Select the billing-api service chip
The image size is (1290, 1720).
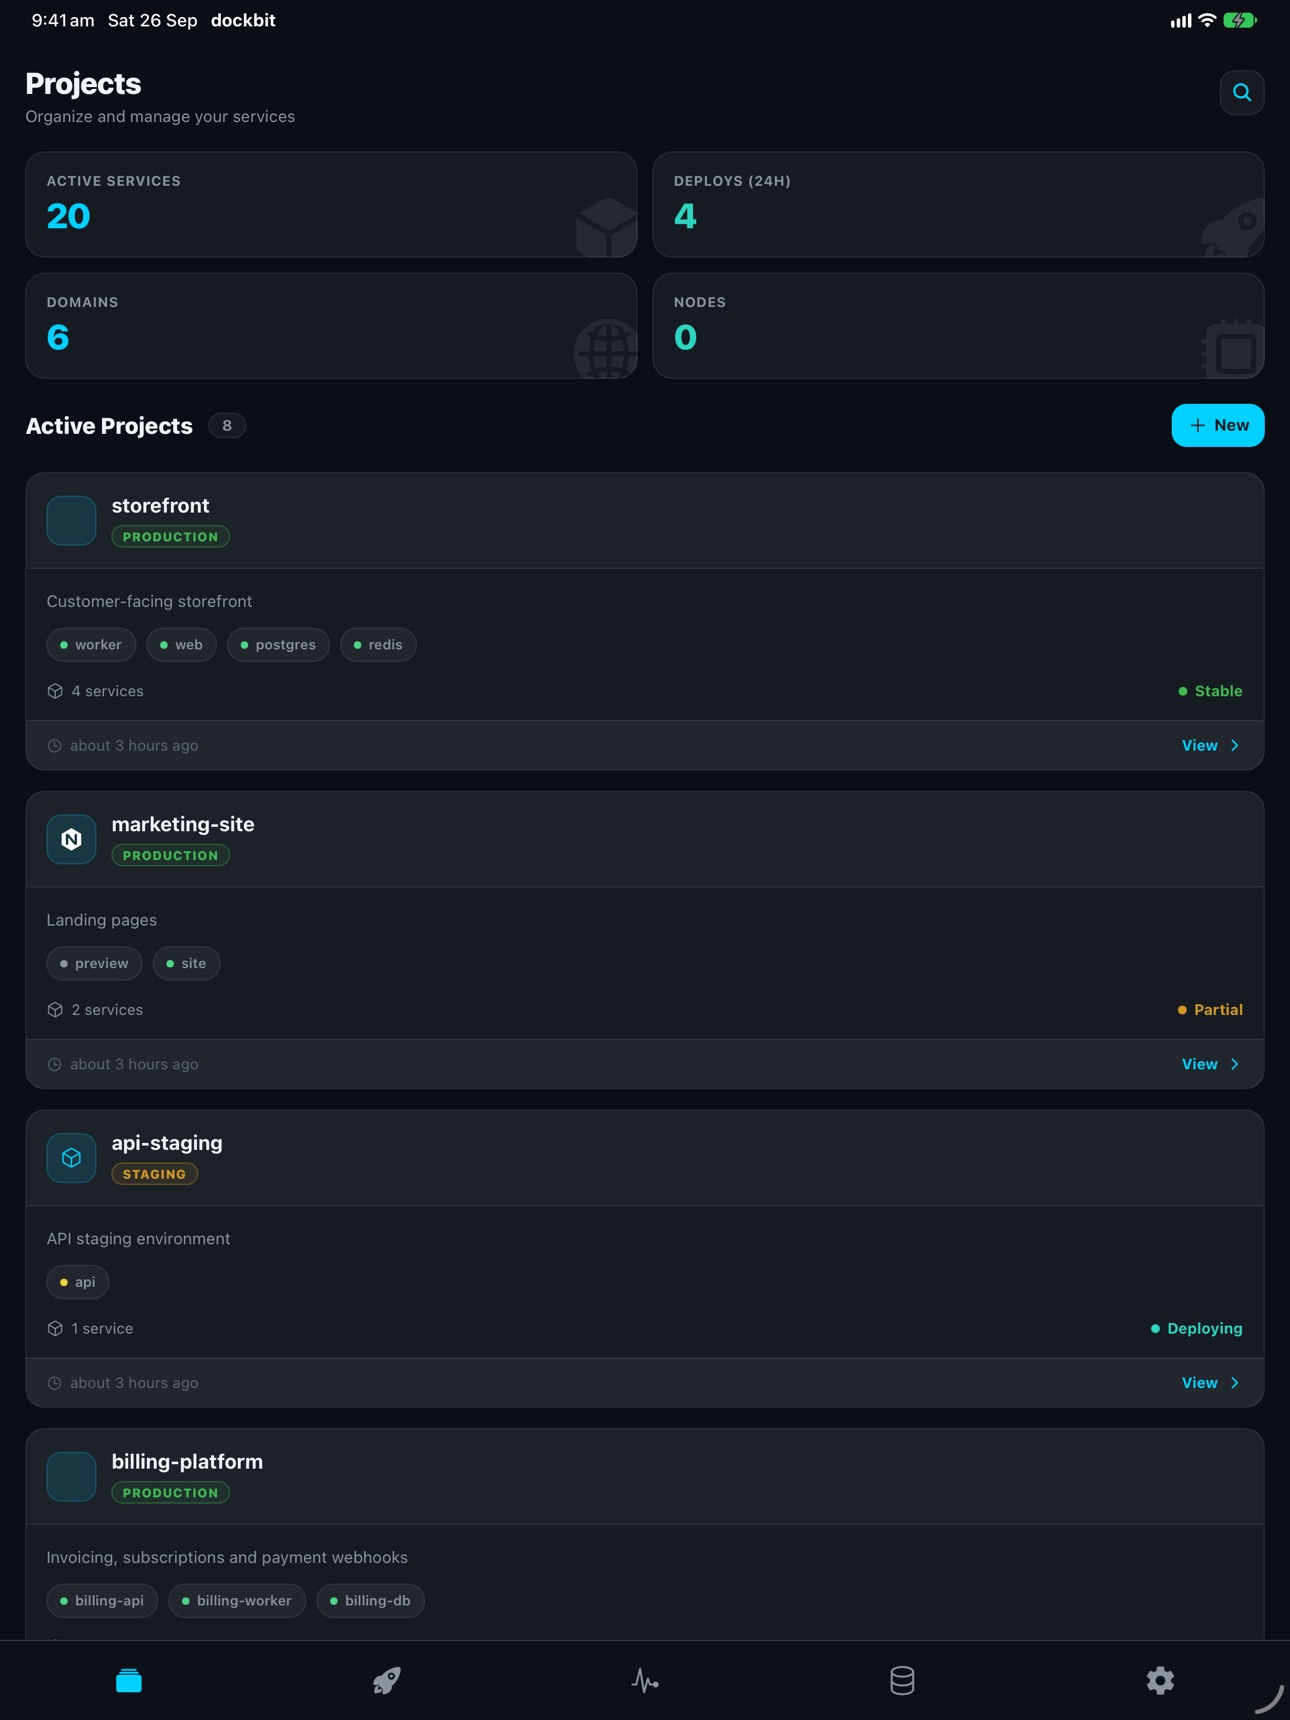point(102,1601)
